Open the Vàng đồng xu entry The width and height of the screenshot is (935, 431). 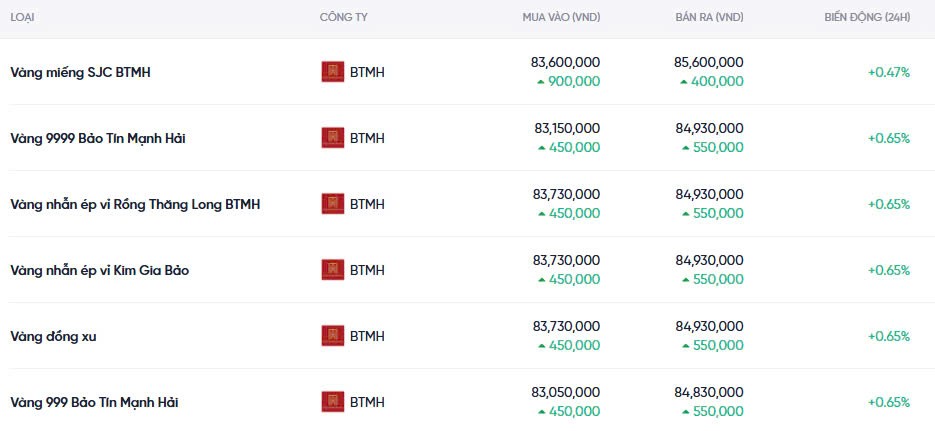click(x=53, y=336)
